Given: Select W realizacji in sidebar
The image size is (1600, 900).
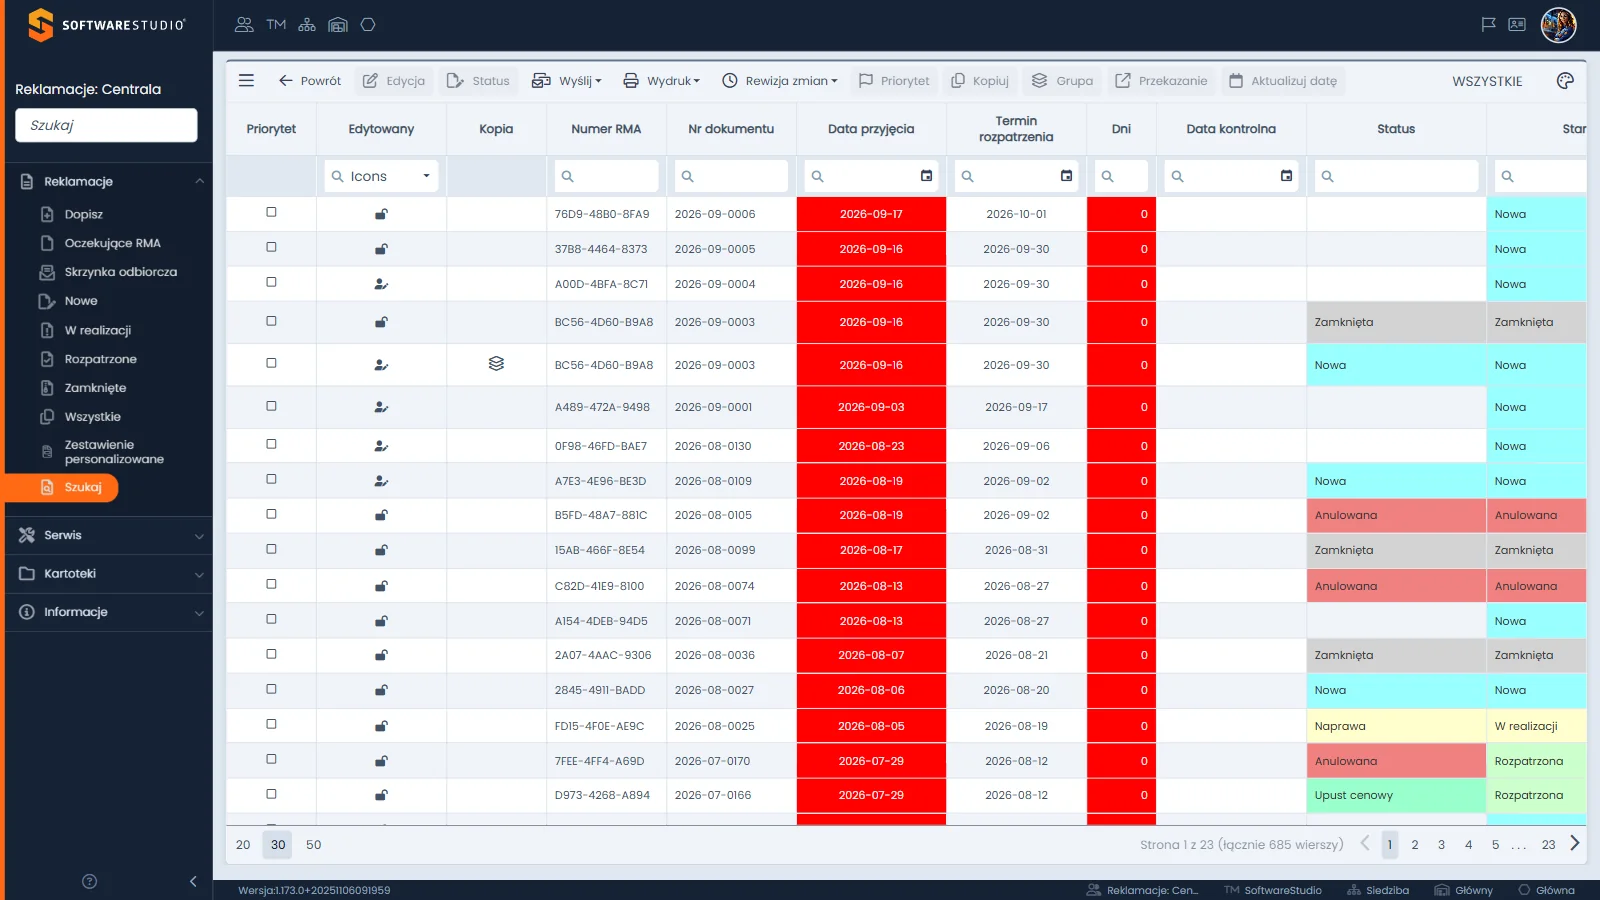Looking at the screenshot, I should click(98, 330).
